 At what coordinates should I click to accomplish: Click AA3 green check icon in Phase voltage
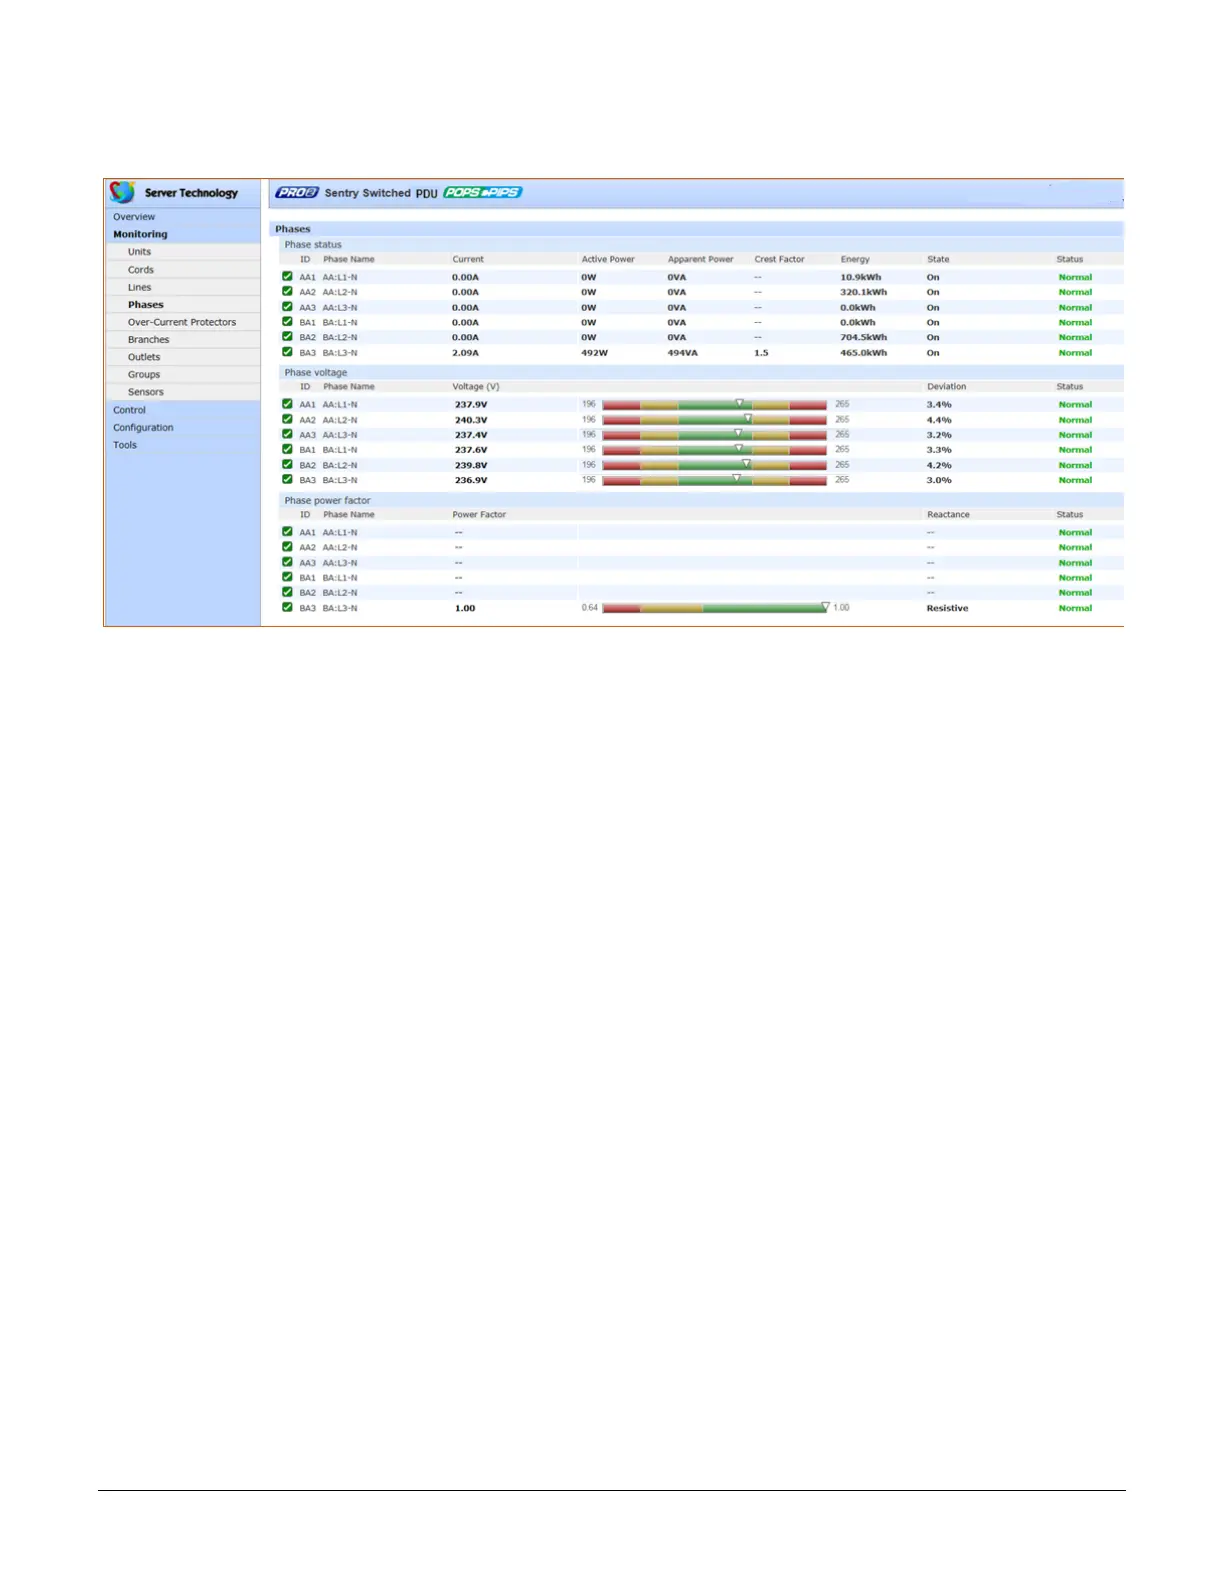coord(288,434)
